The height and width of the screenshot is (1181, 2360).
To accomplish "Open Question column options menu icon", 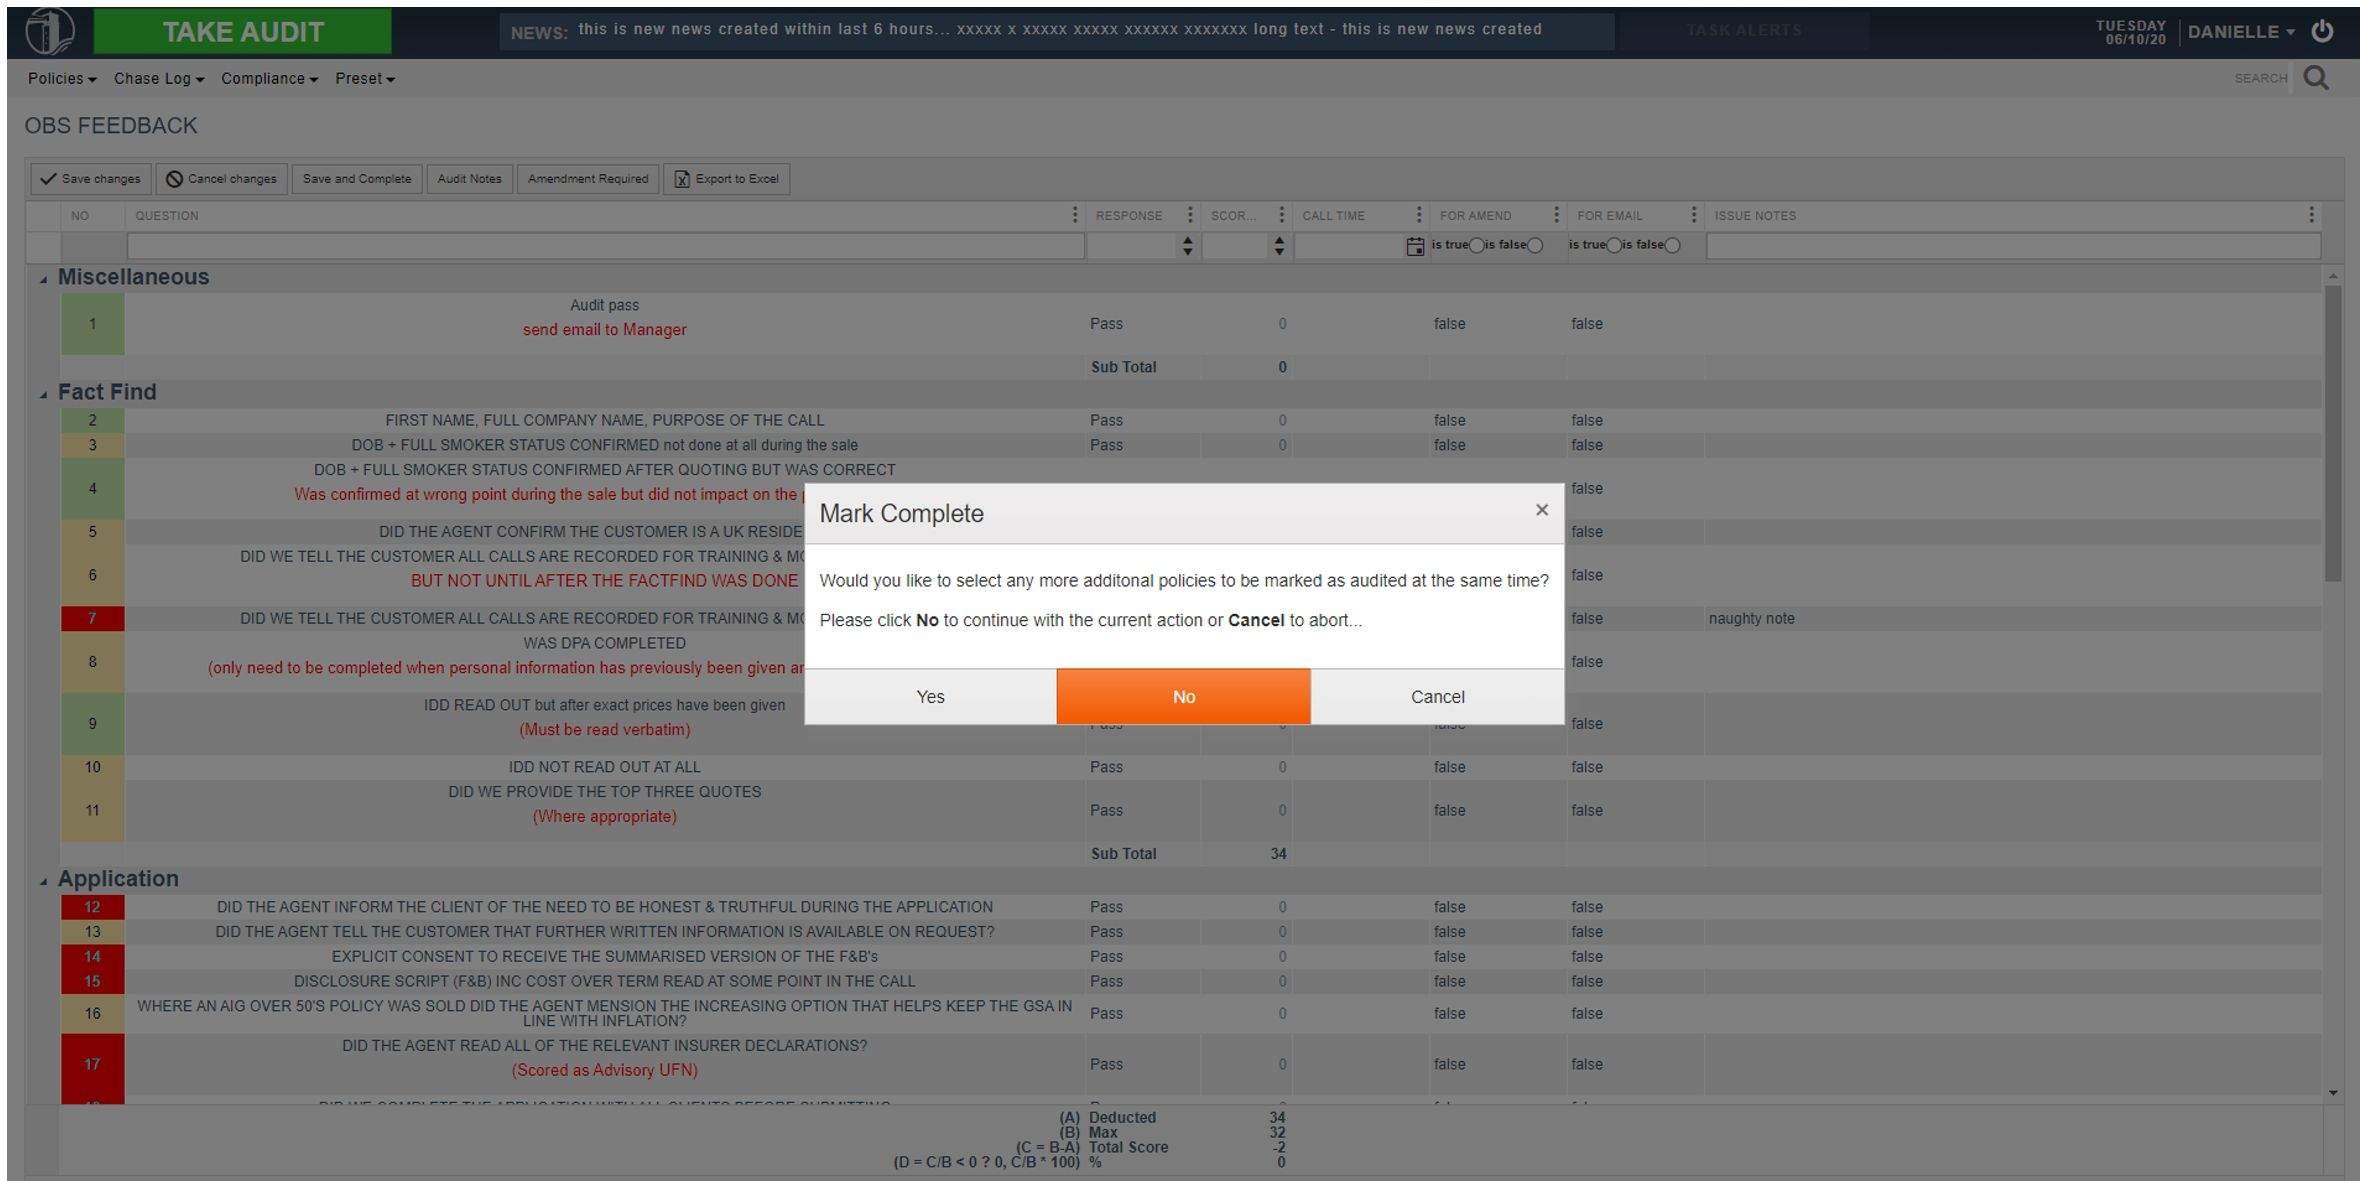I will coord(1074,215).
